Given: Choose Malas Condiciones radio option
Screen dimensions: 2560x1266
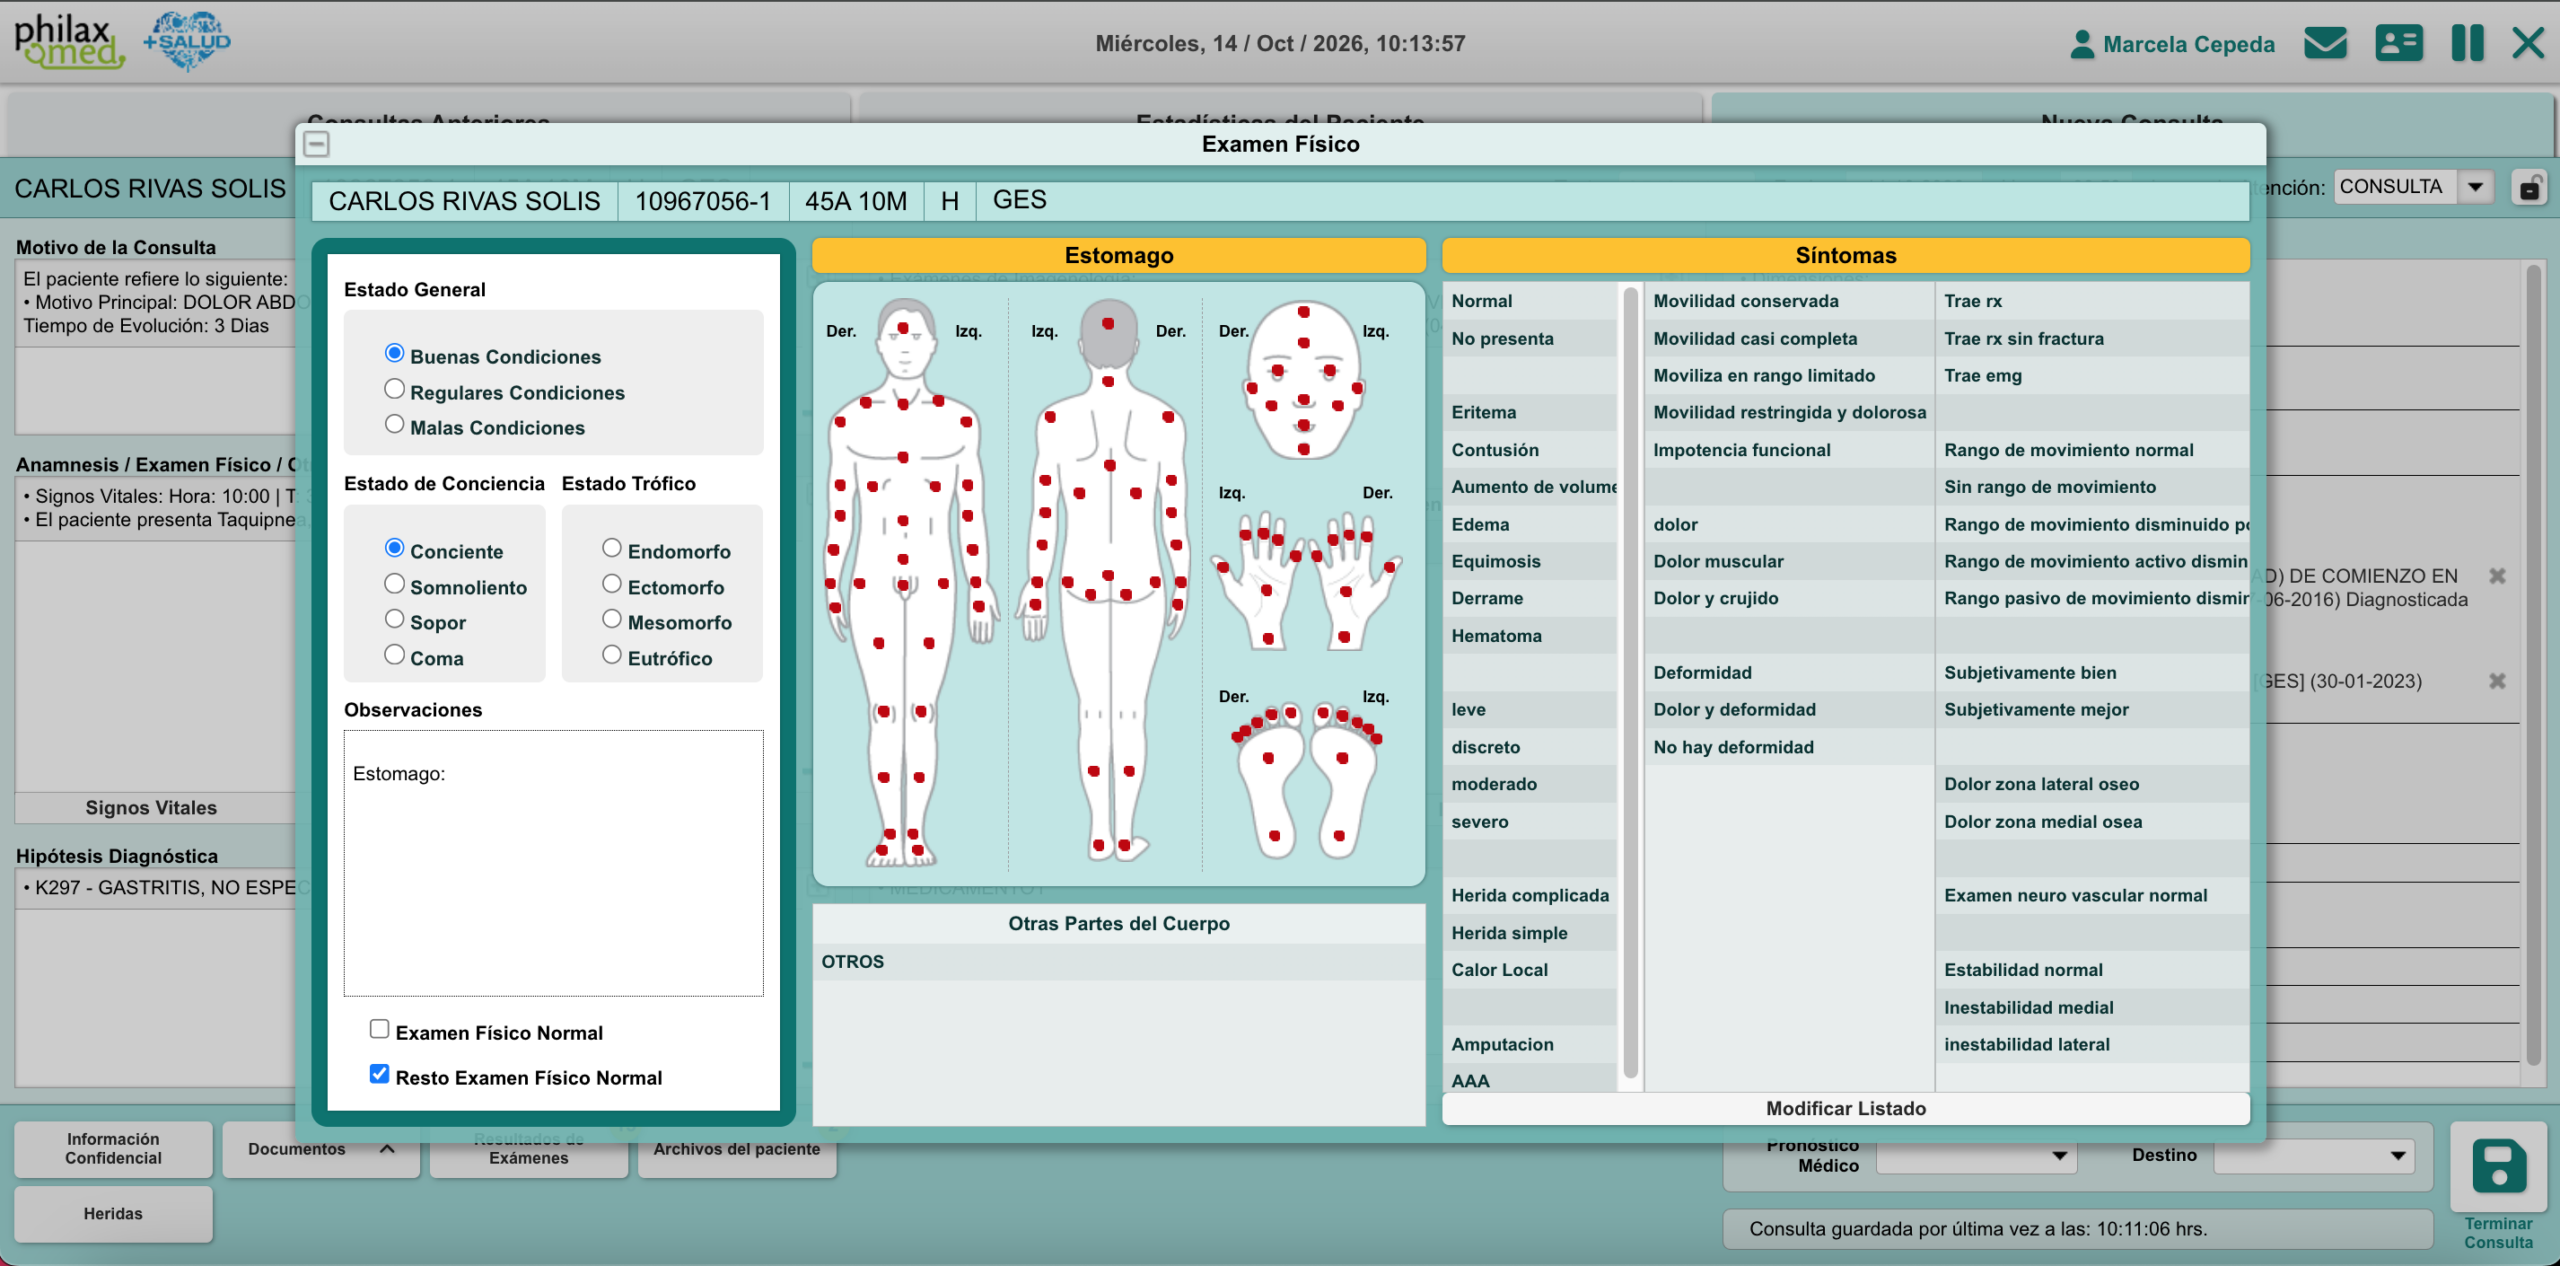Looking at the screenshot, I should (394, 424).
